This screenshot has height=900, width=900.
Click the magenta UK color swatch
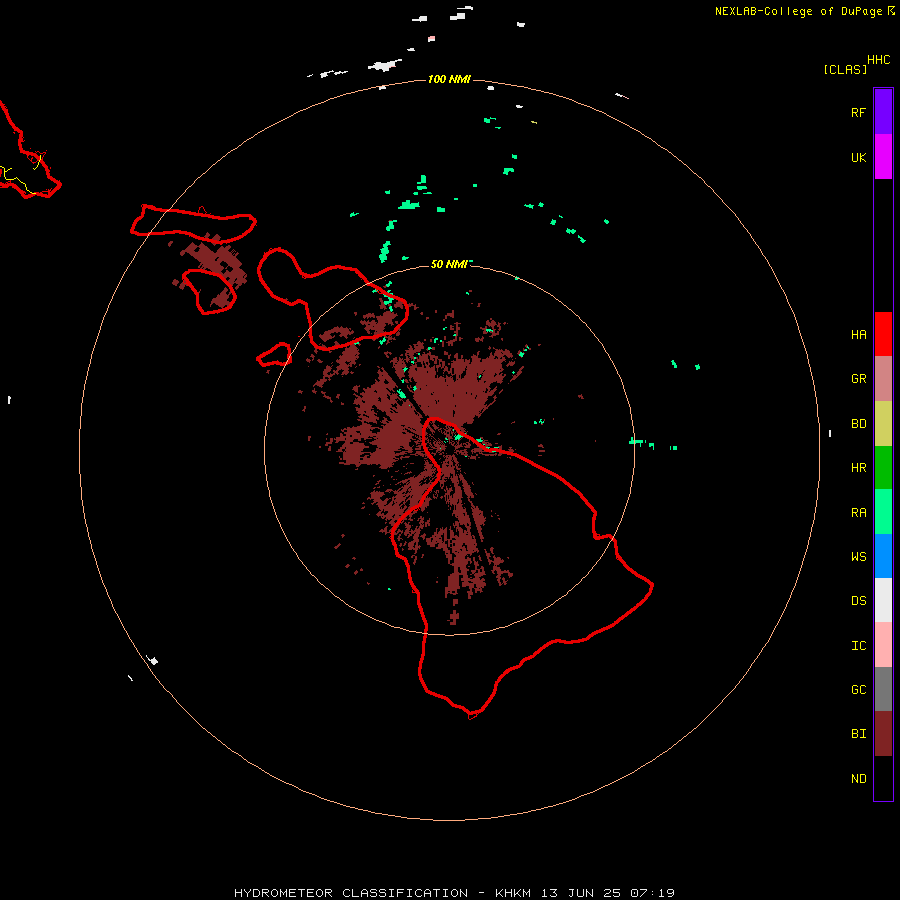[883, 157]
